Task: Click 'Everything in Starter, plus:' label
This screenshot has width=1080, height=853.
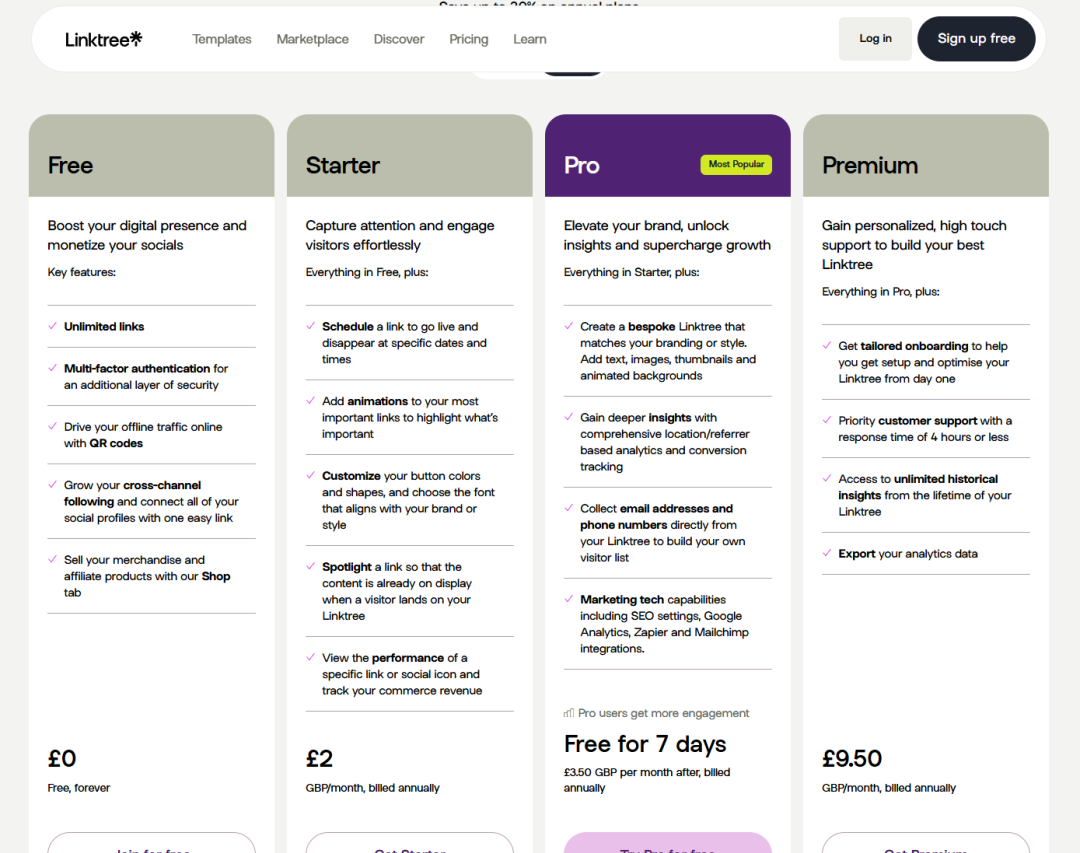Action: [631, 272]
